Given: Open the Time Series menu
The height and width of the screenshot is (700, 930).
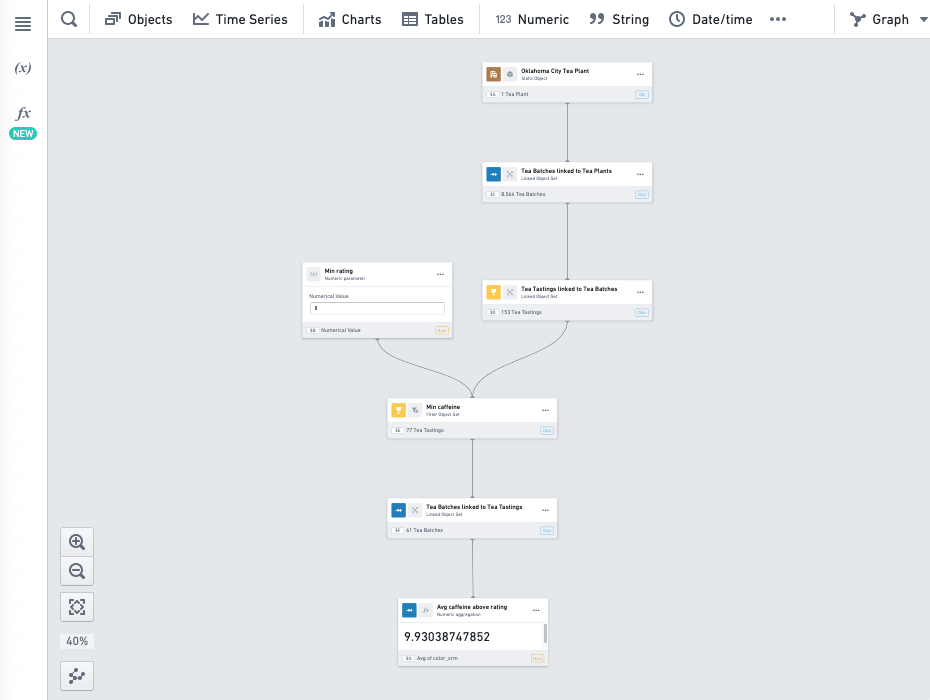Looking at the screenshot, I should tap(240, 20).
